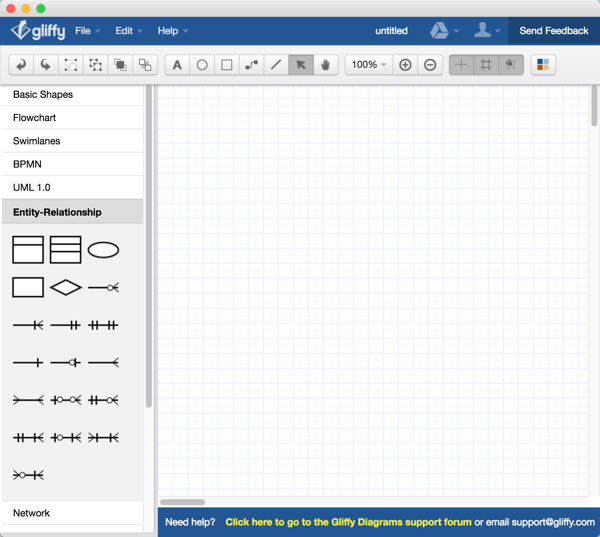Choose the ellipse attribute shape

coord(103,250)
